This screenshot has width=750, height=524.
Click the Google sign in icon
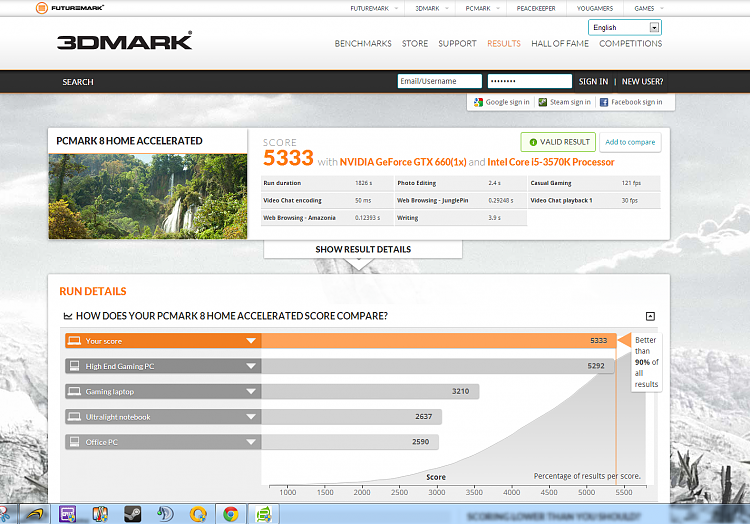[478, 102]
